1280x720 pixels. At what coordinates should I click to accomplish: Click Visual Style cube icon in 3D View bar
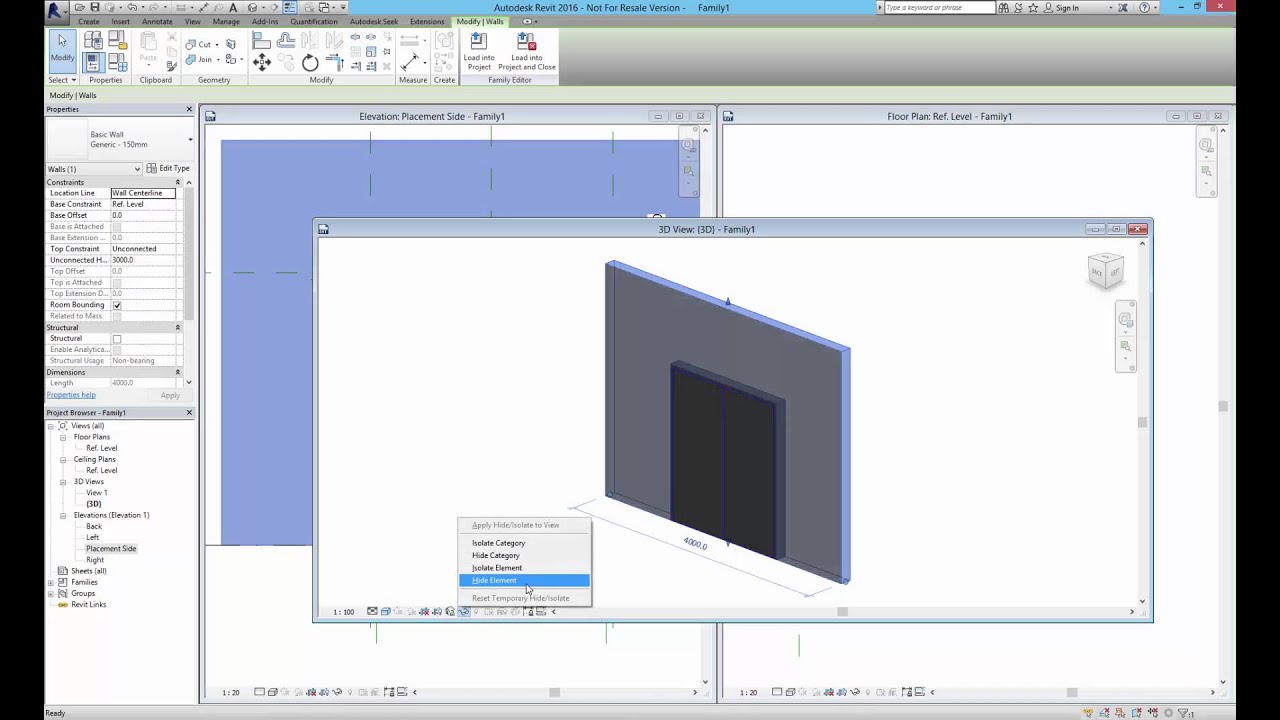pos(385,611)
